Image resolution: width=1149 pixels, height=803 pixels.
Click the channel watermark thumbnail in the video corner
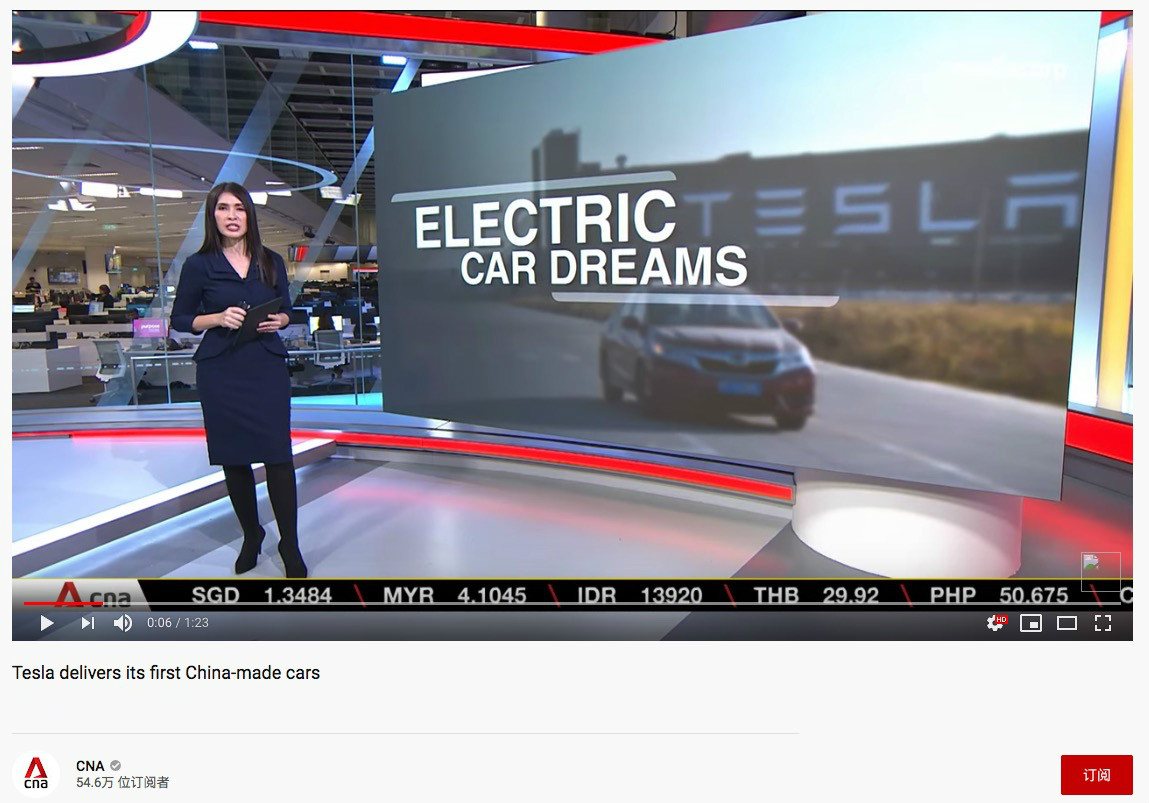[x=1101, y=571]
